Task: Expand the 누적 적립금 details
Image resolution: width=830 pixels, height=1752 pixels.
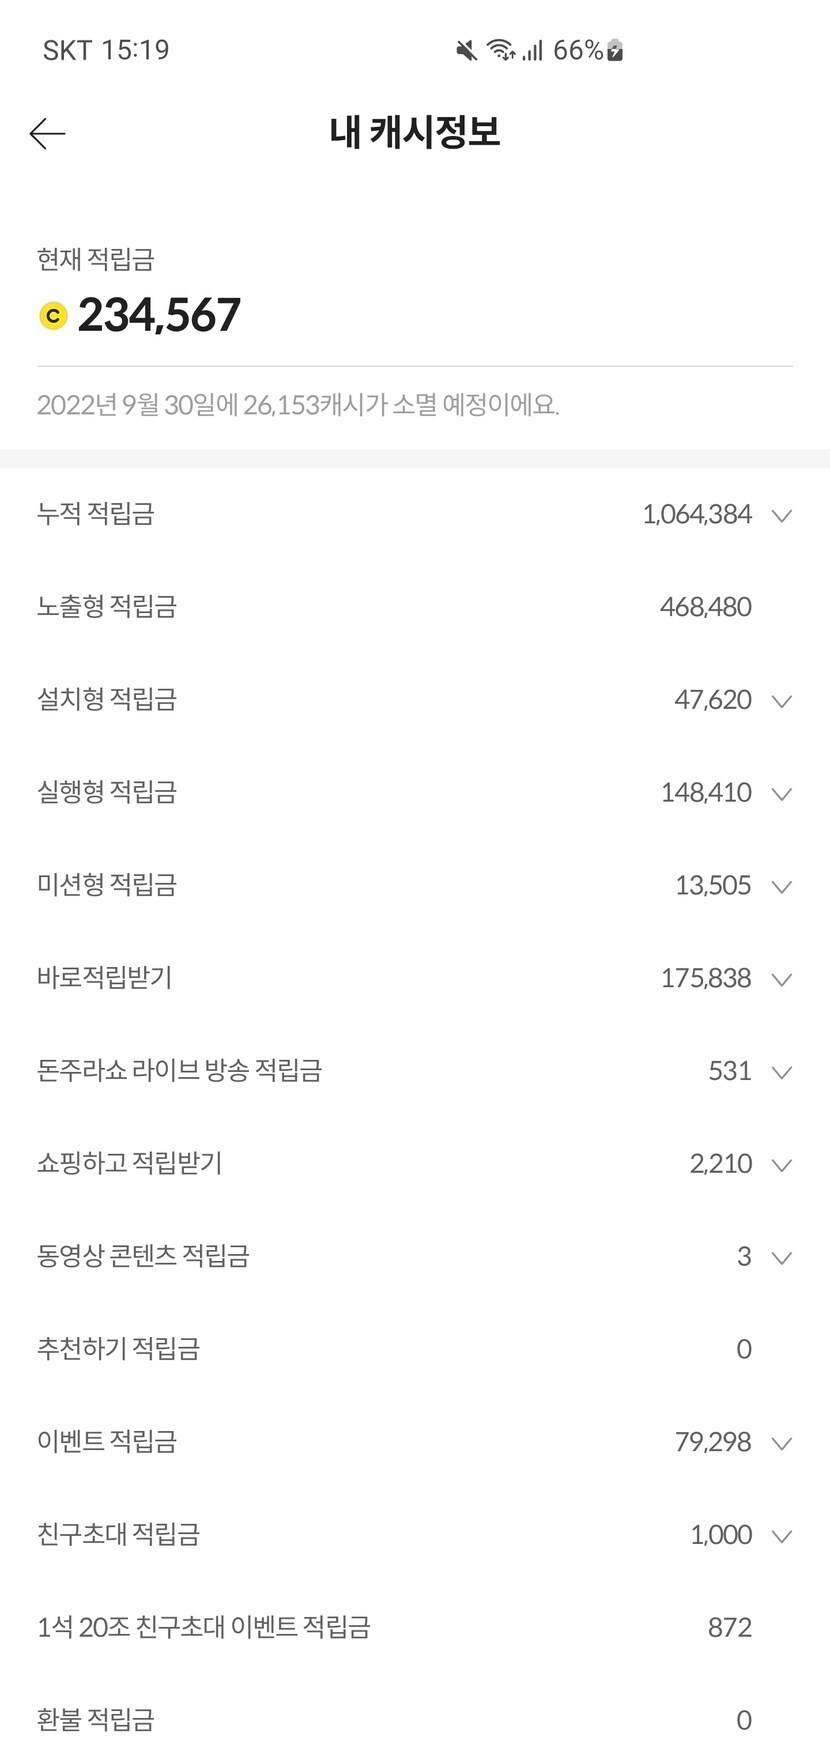Action: pos(782,515)
